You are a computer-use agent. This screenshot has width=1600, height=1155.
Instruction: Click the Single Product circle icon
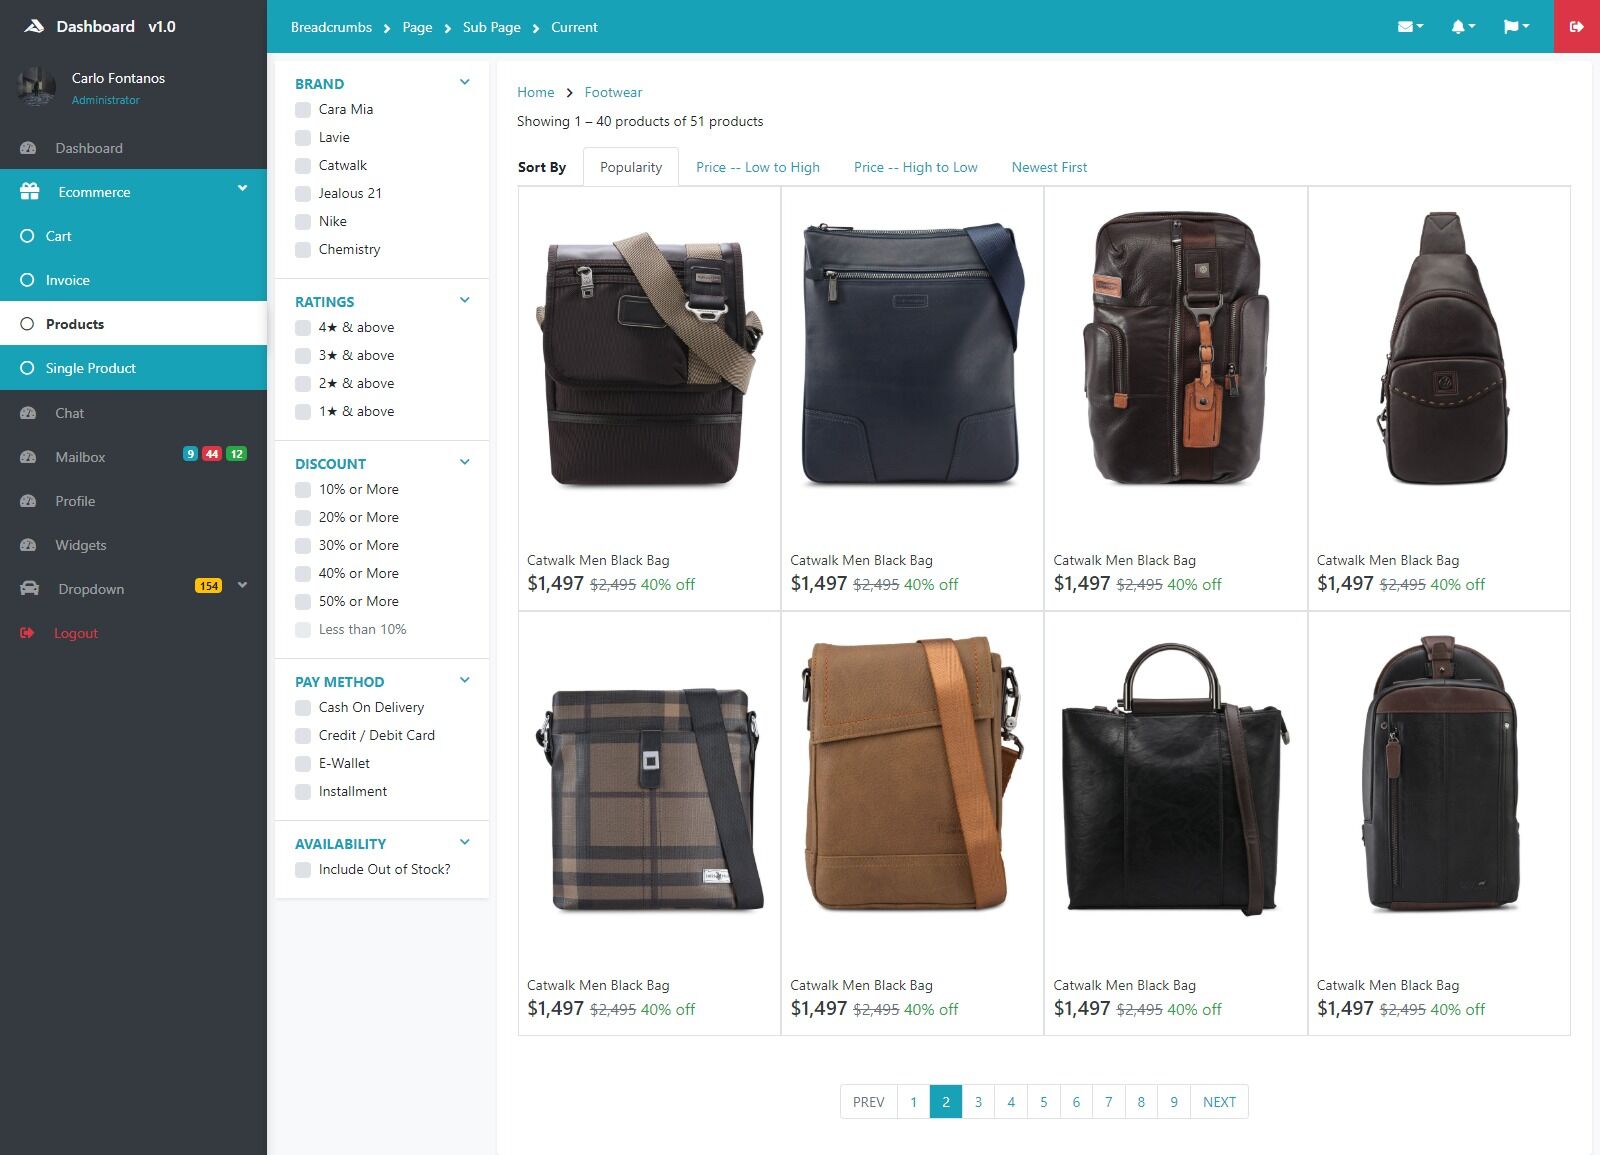coord(27,368)
